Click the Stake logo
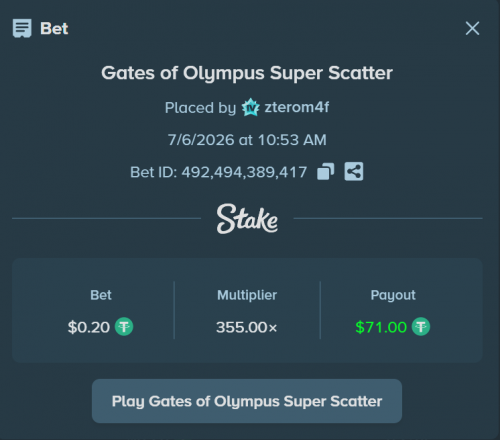The width and height of the screenshot is (500, 440). pos(247,219)
